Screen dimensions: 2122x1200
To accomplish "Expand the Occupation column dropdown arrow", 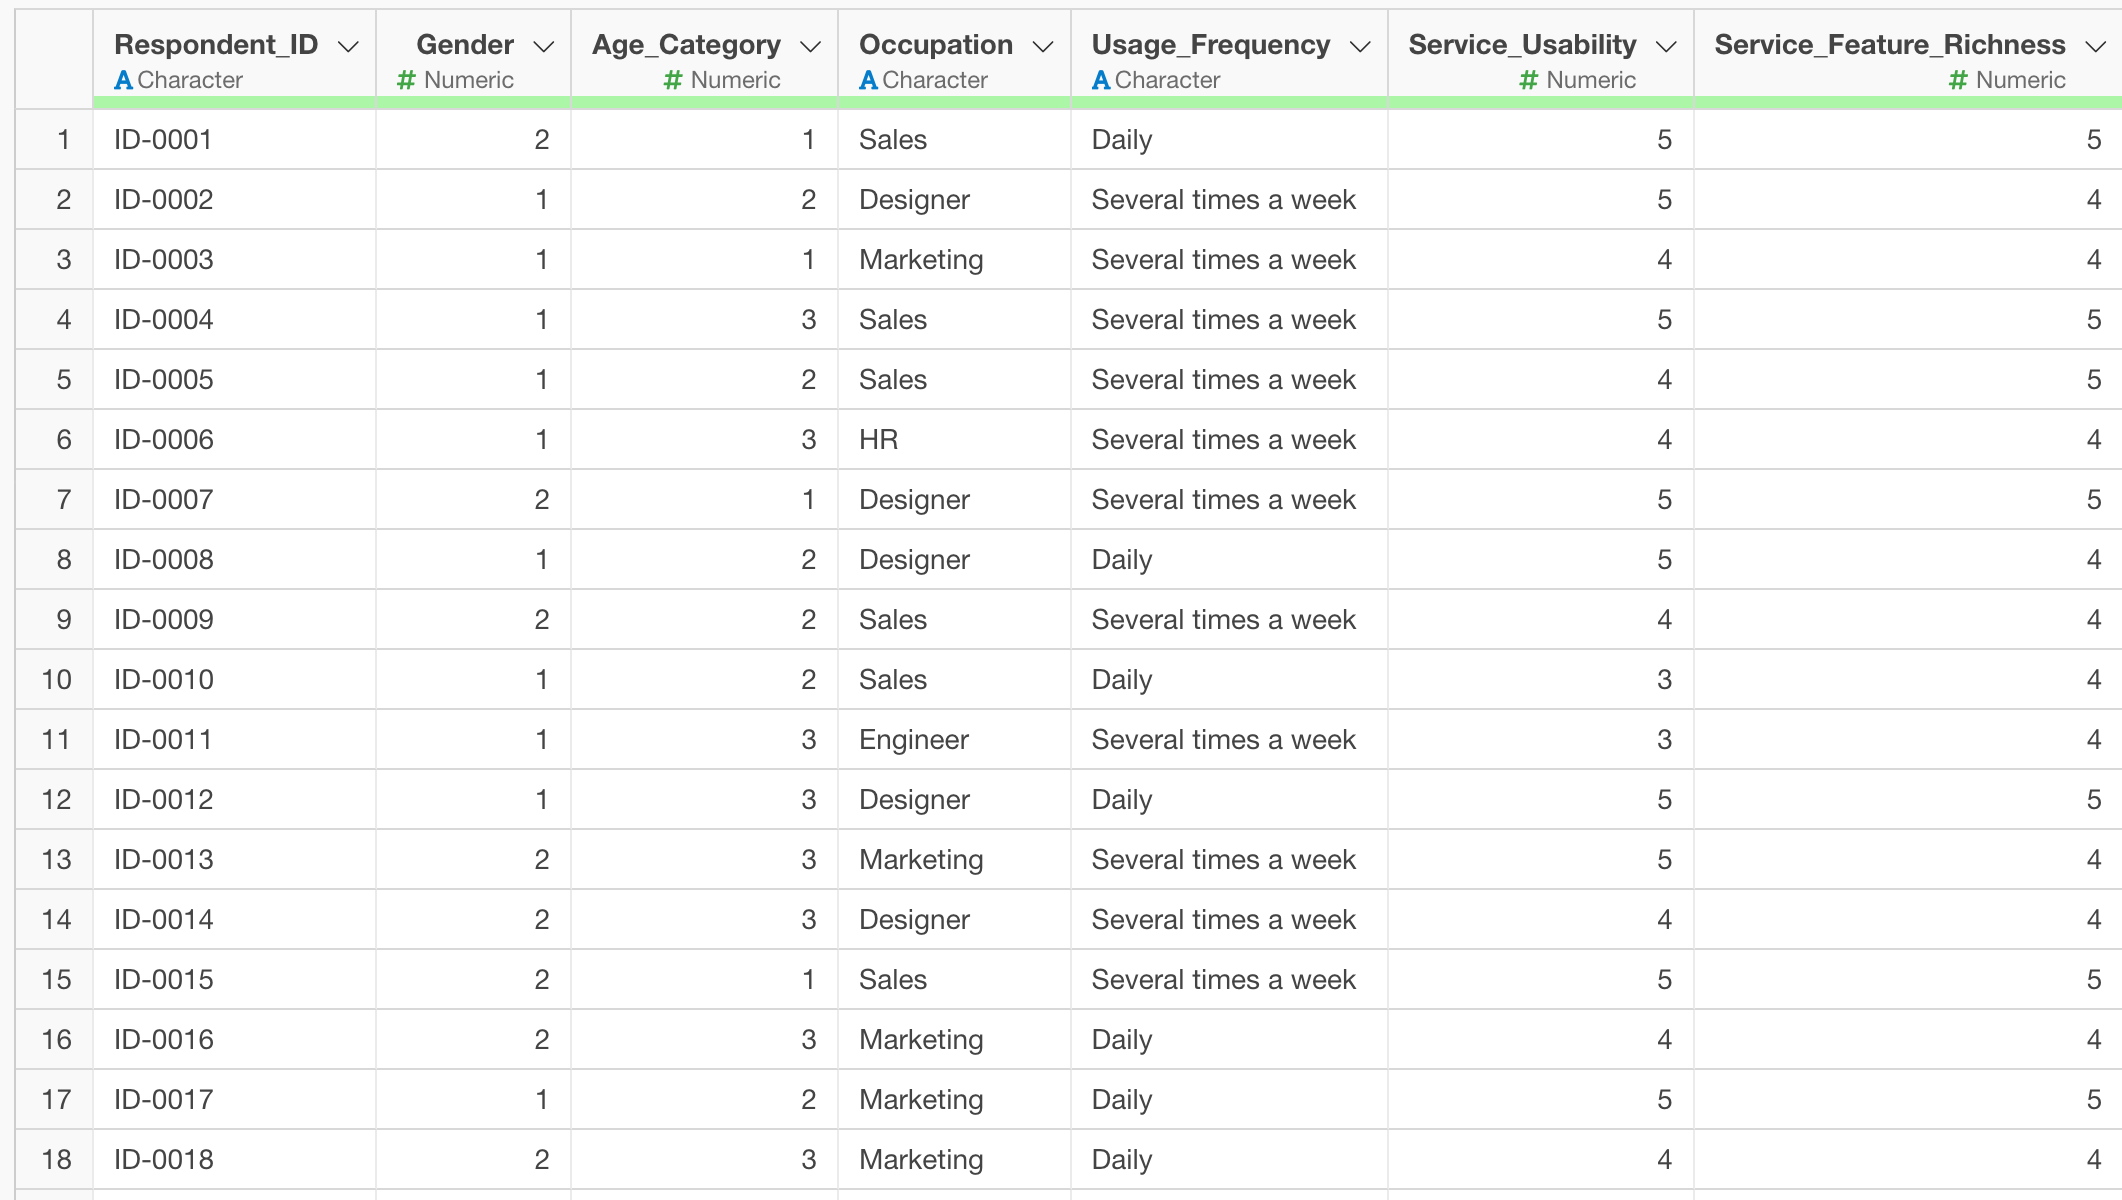I will (x=1042, y=47).
